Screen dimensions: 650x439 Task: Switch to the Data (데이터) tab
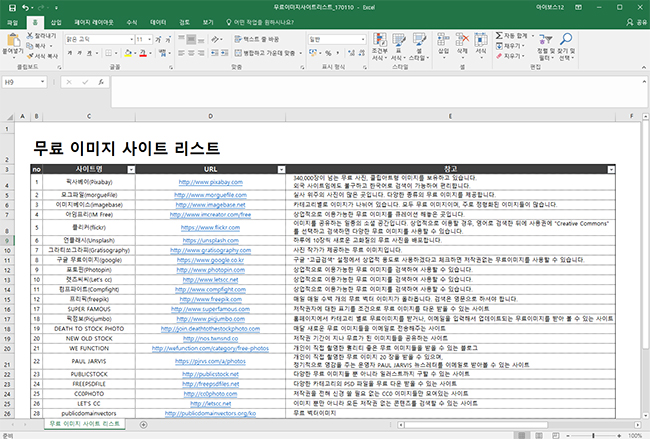[158, 22]
